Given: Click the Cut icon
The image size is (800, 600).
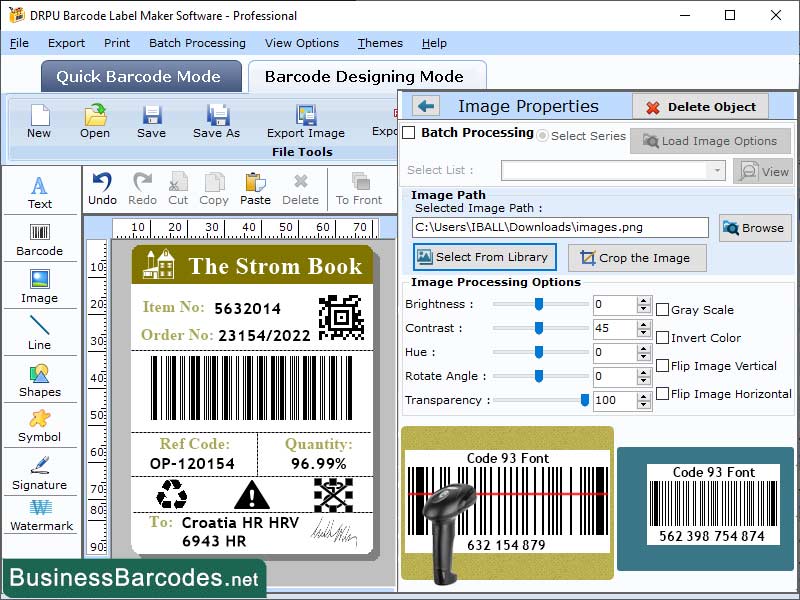Looking at the screenshot, I should (x=178, y=189).
